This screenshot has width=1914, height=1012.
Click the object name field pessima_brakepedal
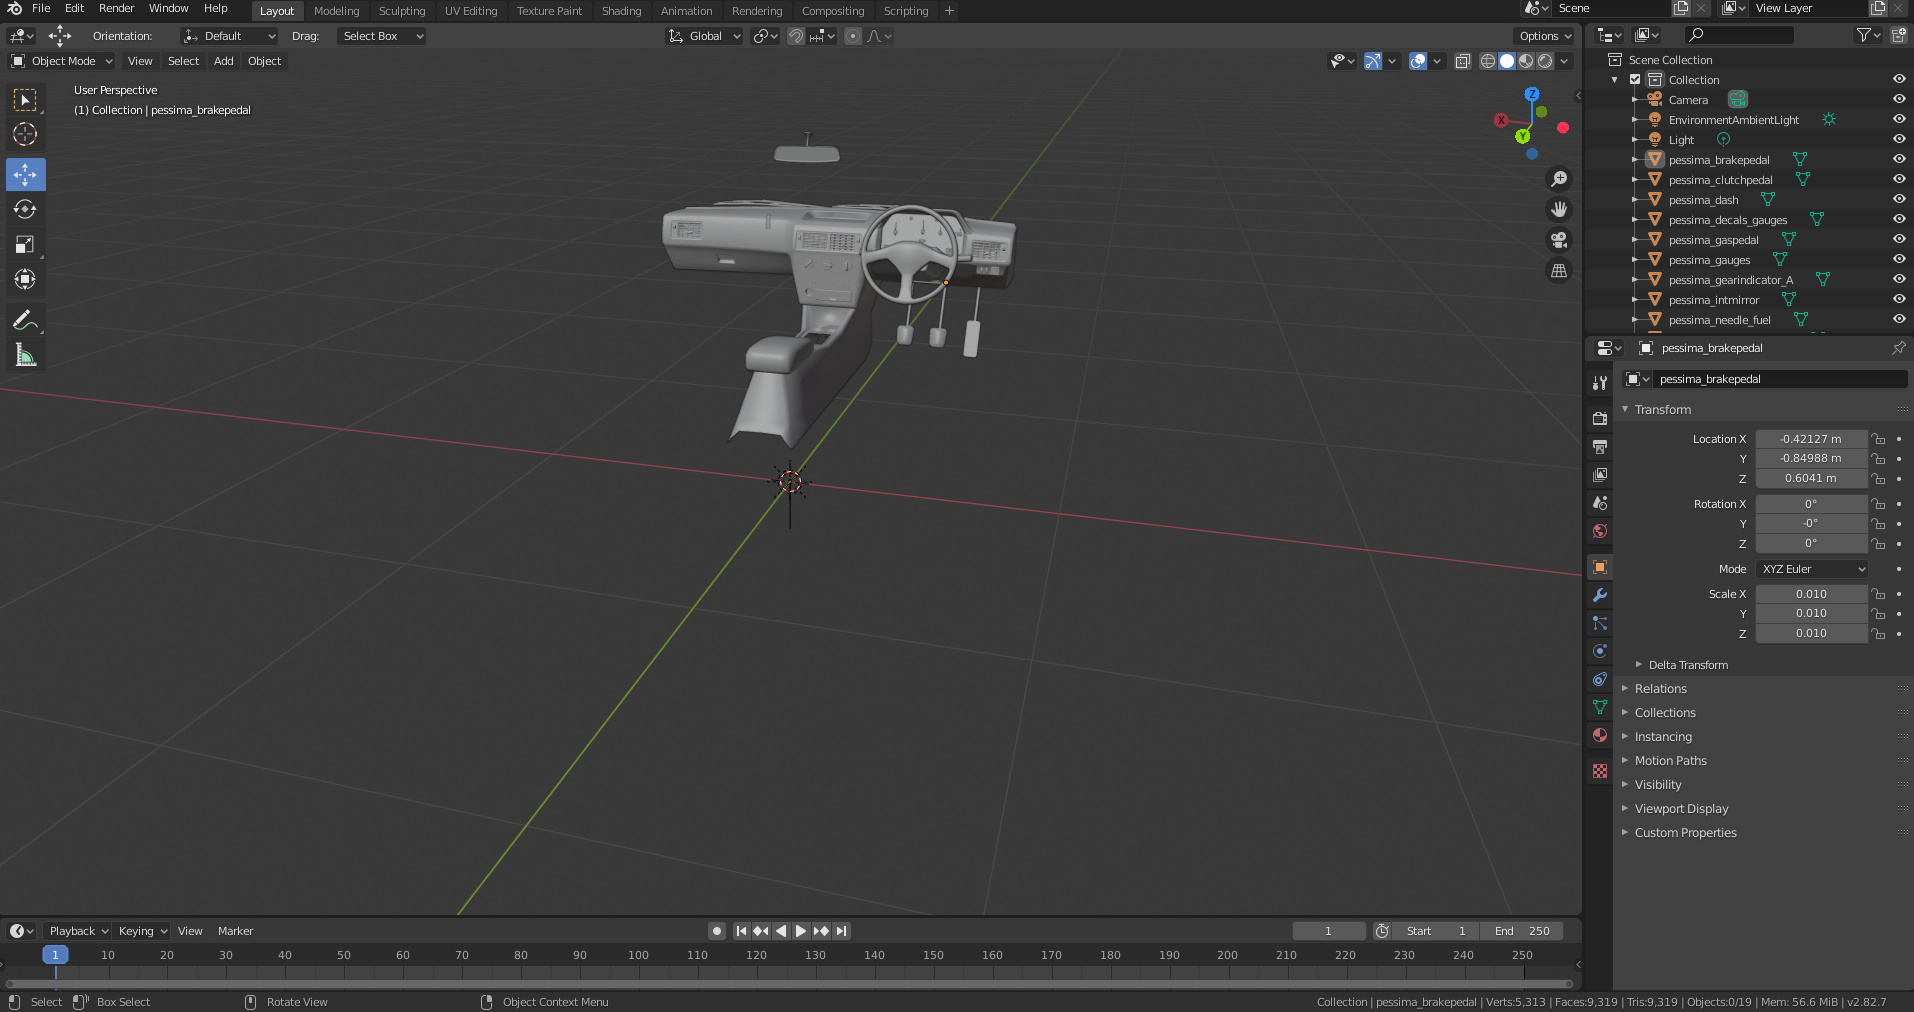[x=1780, y=379]
